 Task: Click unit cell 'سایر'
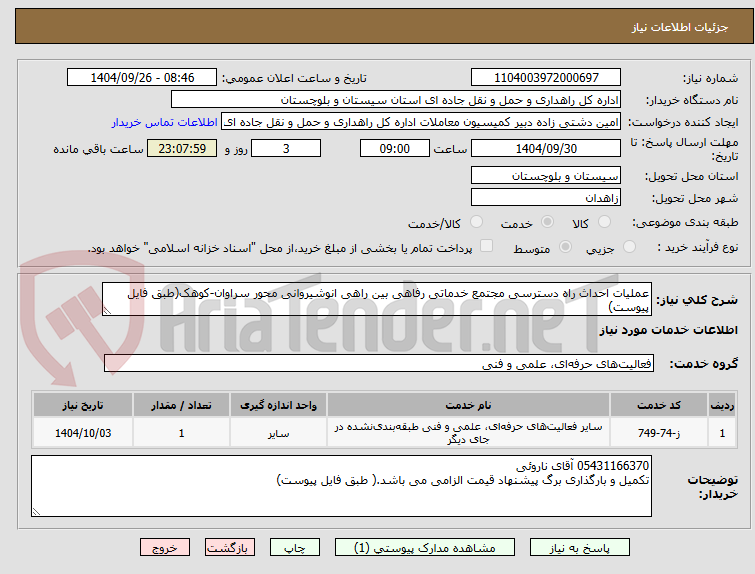click(278, 433)
